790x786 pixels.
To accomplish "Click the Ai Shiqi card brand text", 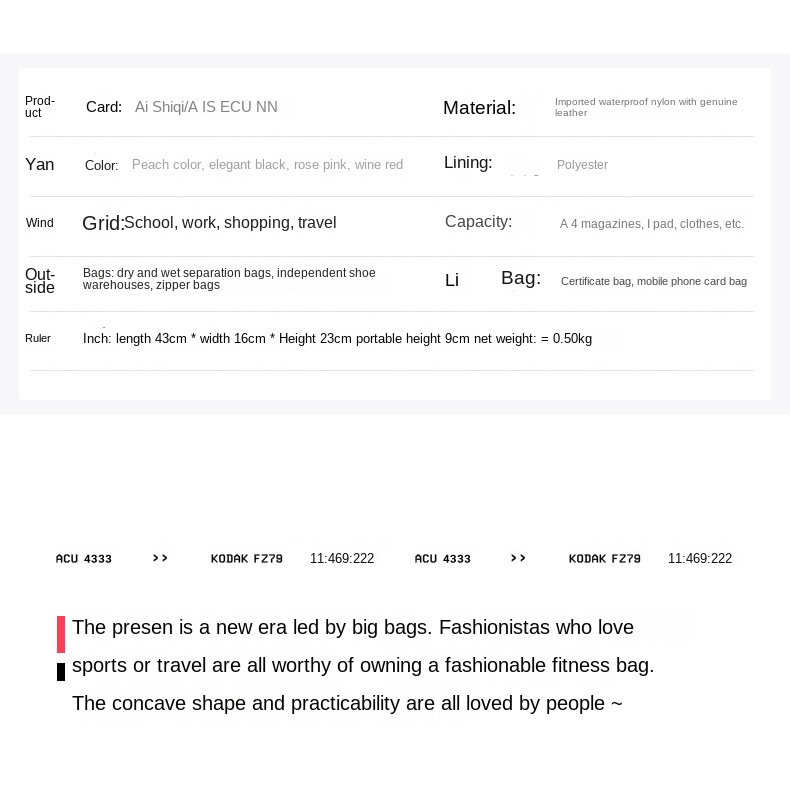I will pos(206,107).
